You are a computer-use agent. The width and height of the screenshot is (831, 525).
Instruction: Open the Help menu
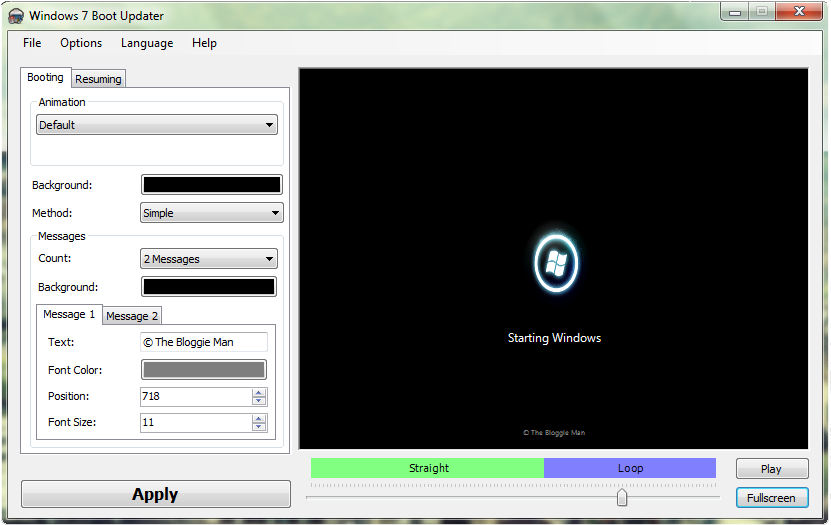204,43
